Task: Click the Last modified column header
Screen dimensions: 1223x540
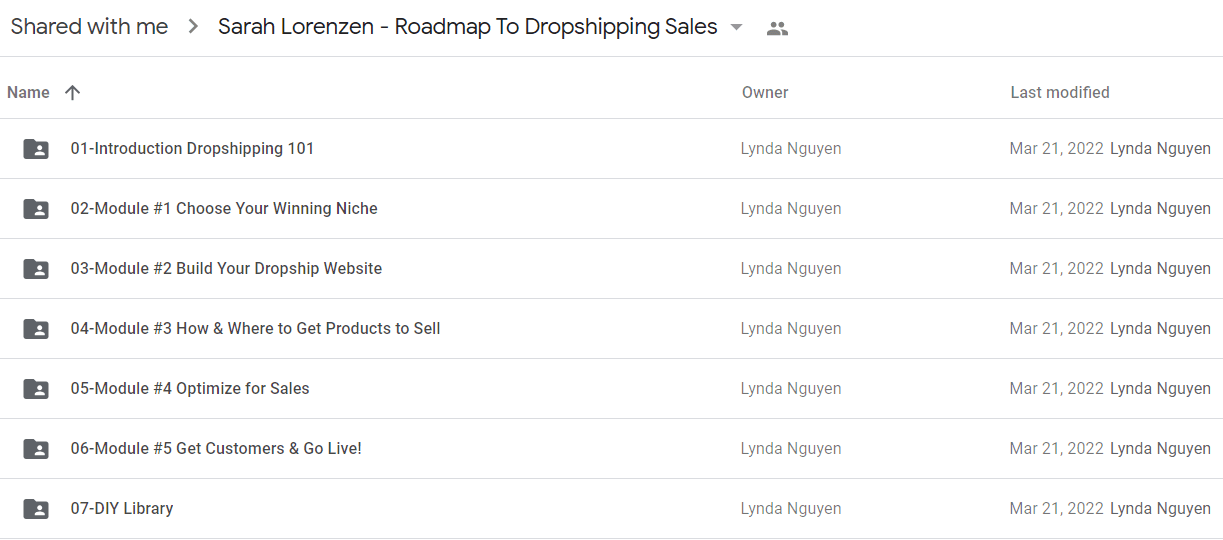Action: (x=1060, y=92)
